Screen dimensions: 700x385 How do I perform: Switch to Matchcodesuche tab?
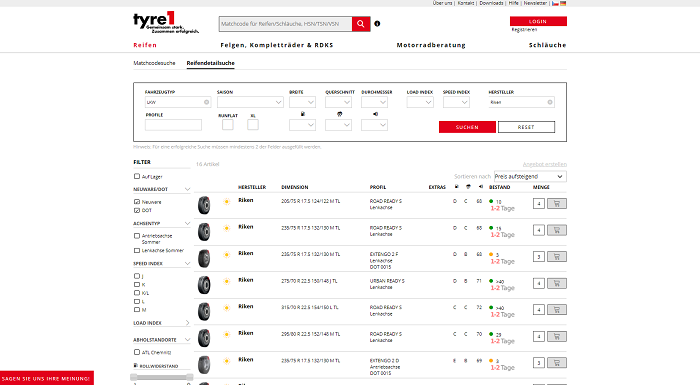point(154,63)
